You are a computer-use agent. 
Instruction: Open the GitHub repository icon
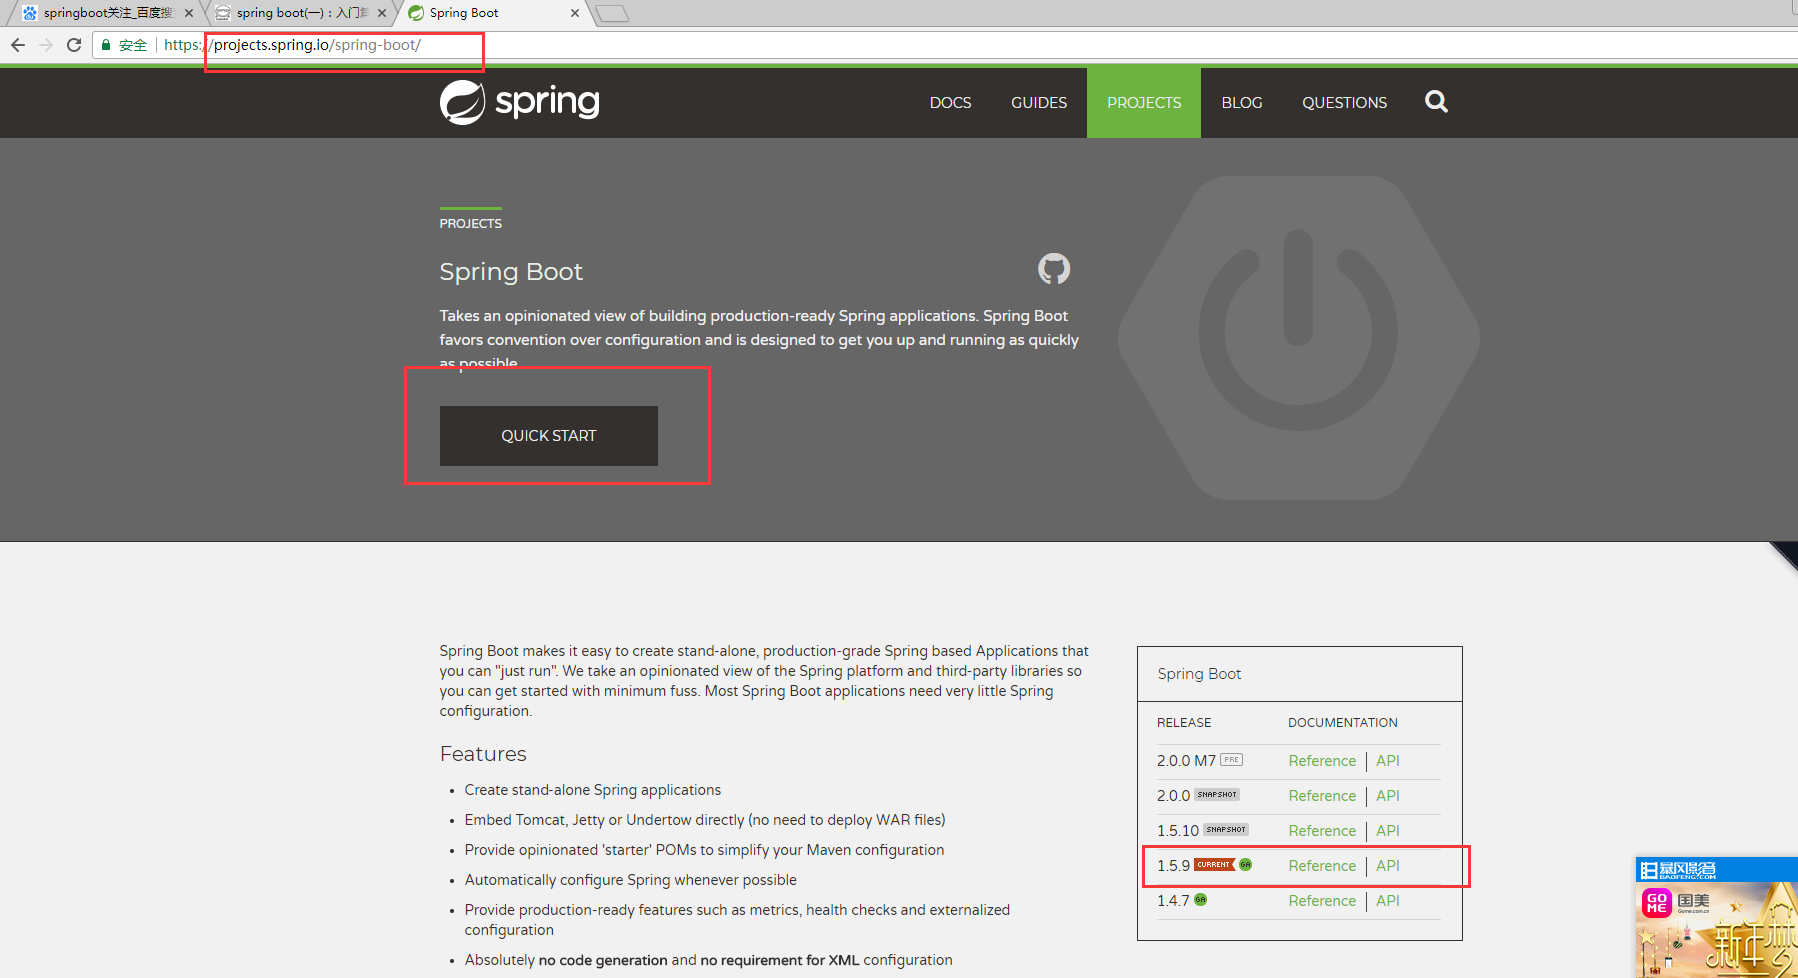pos(1054,268)
